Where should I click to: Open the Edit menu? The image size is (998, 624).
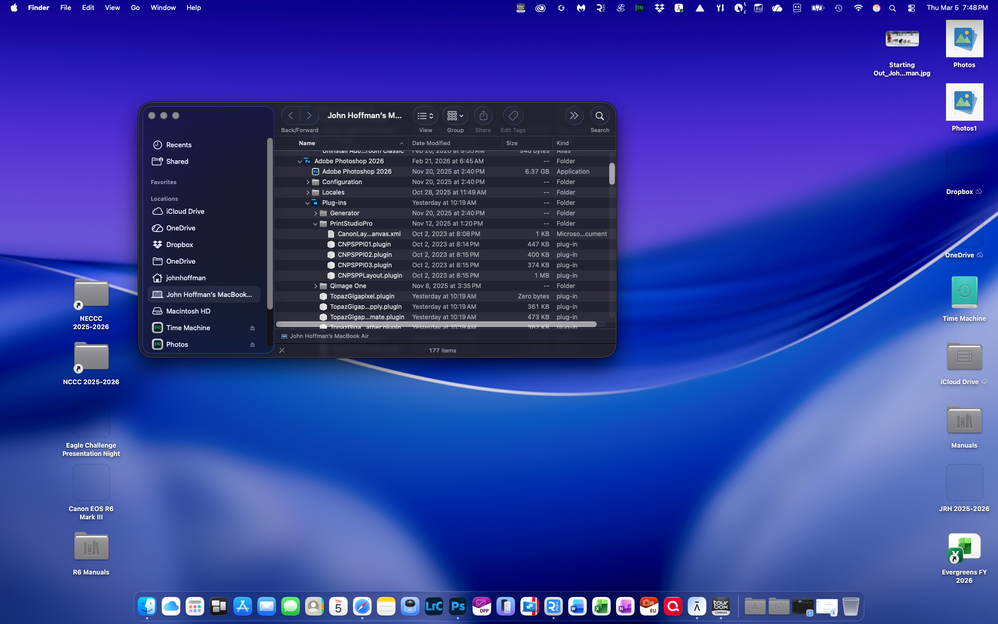88,8
